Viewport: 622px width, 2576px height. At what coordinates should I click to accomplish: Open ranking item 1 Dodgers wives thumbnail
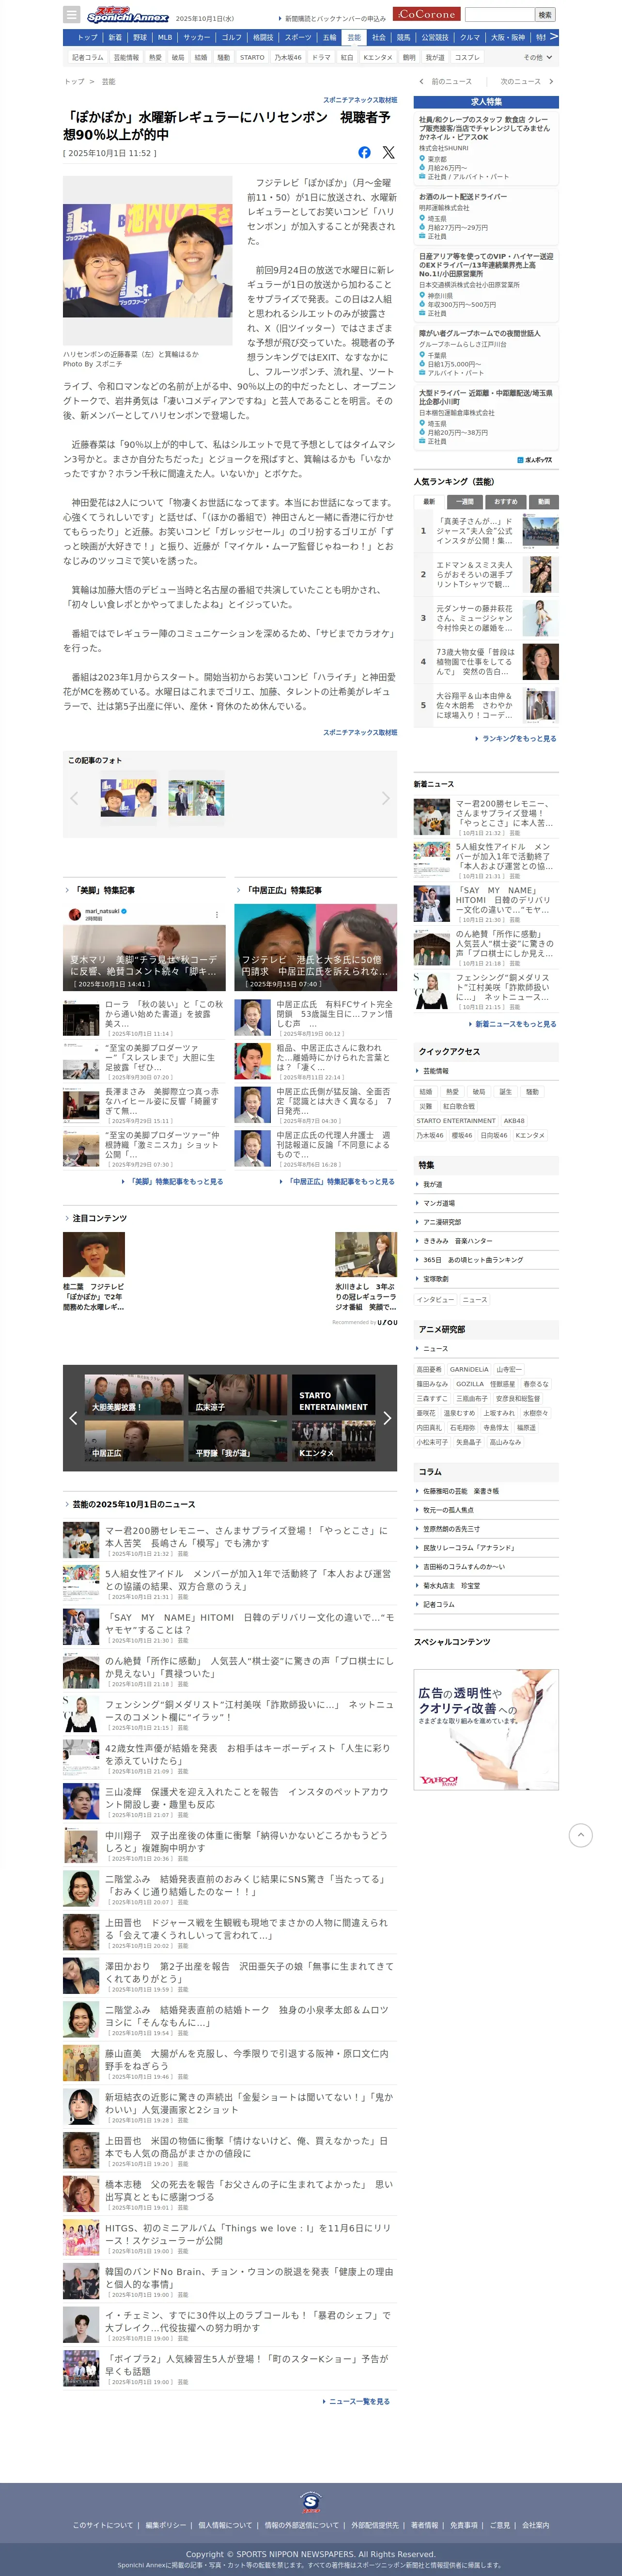coord(540,530)
